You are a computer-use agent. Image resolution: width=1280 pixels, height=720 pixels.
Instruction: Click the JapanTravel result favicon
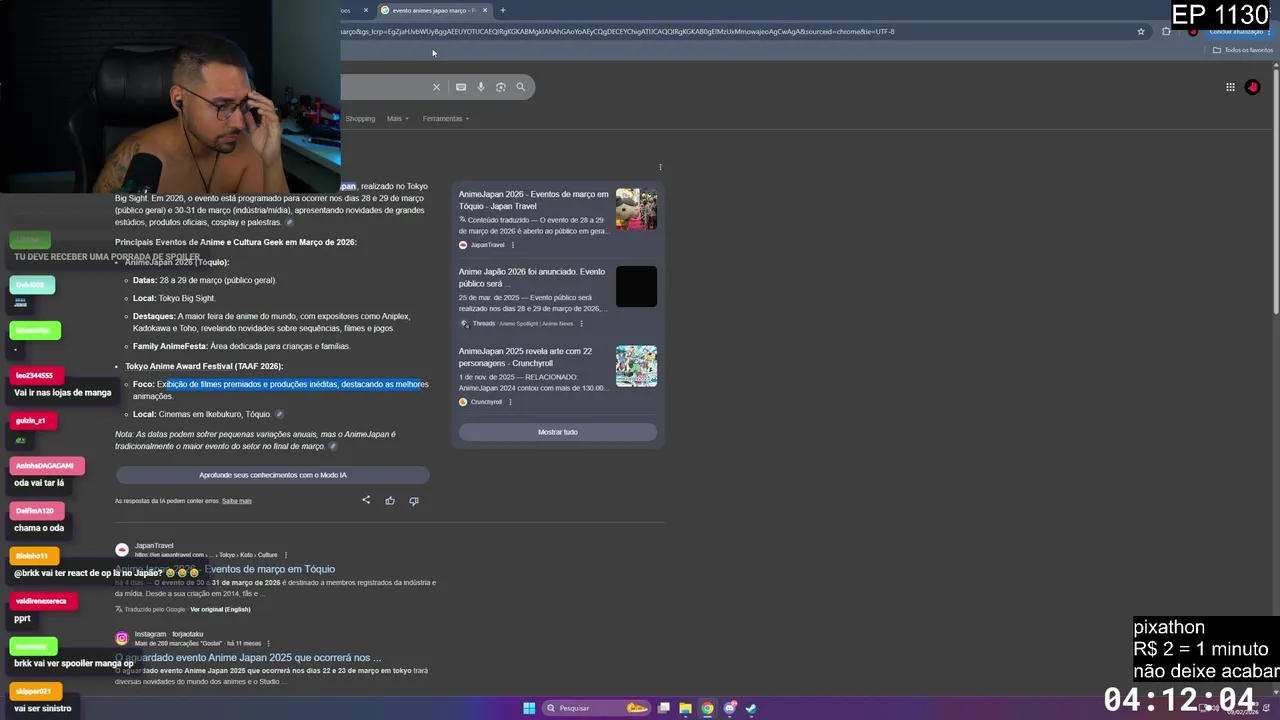pyautogui.click(x=122, y=550)
